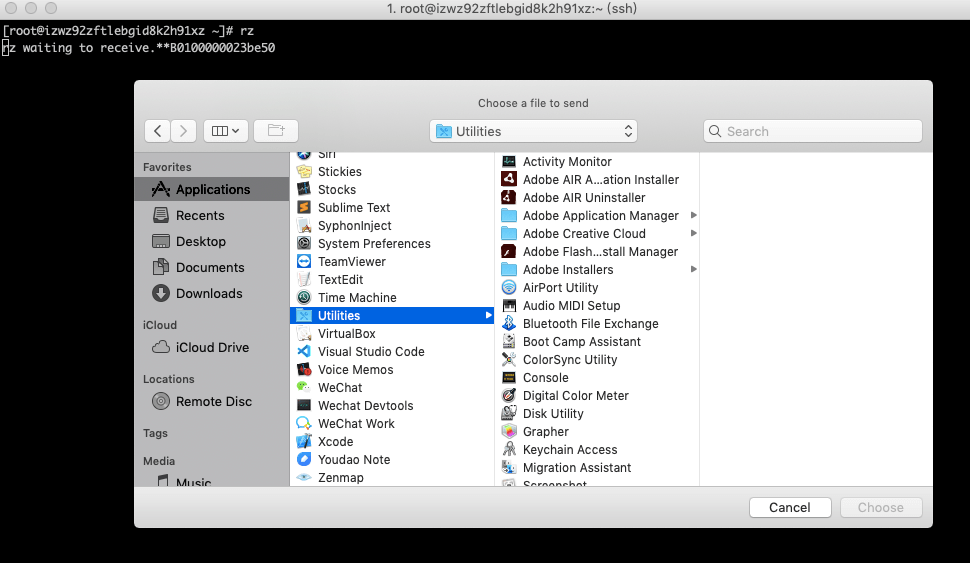Image resolution: width=970 pixels, height=563 pixels.
Task: Click the Visual Studio Code icon
Action: coord(304,351)
